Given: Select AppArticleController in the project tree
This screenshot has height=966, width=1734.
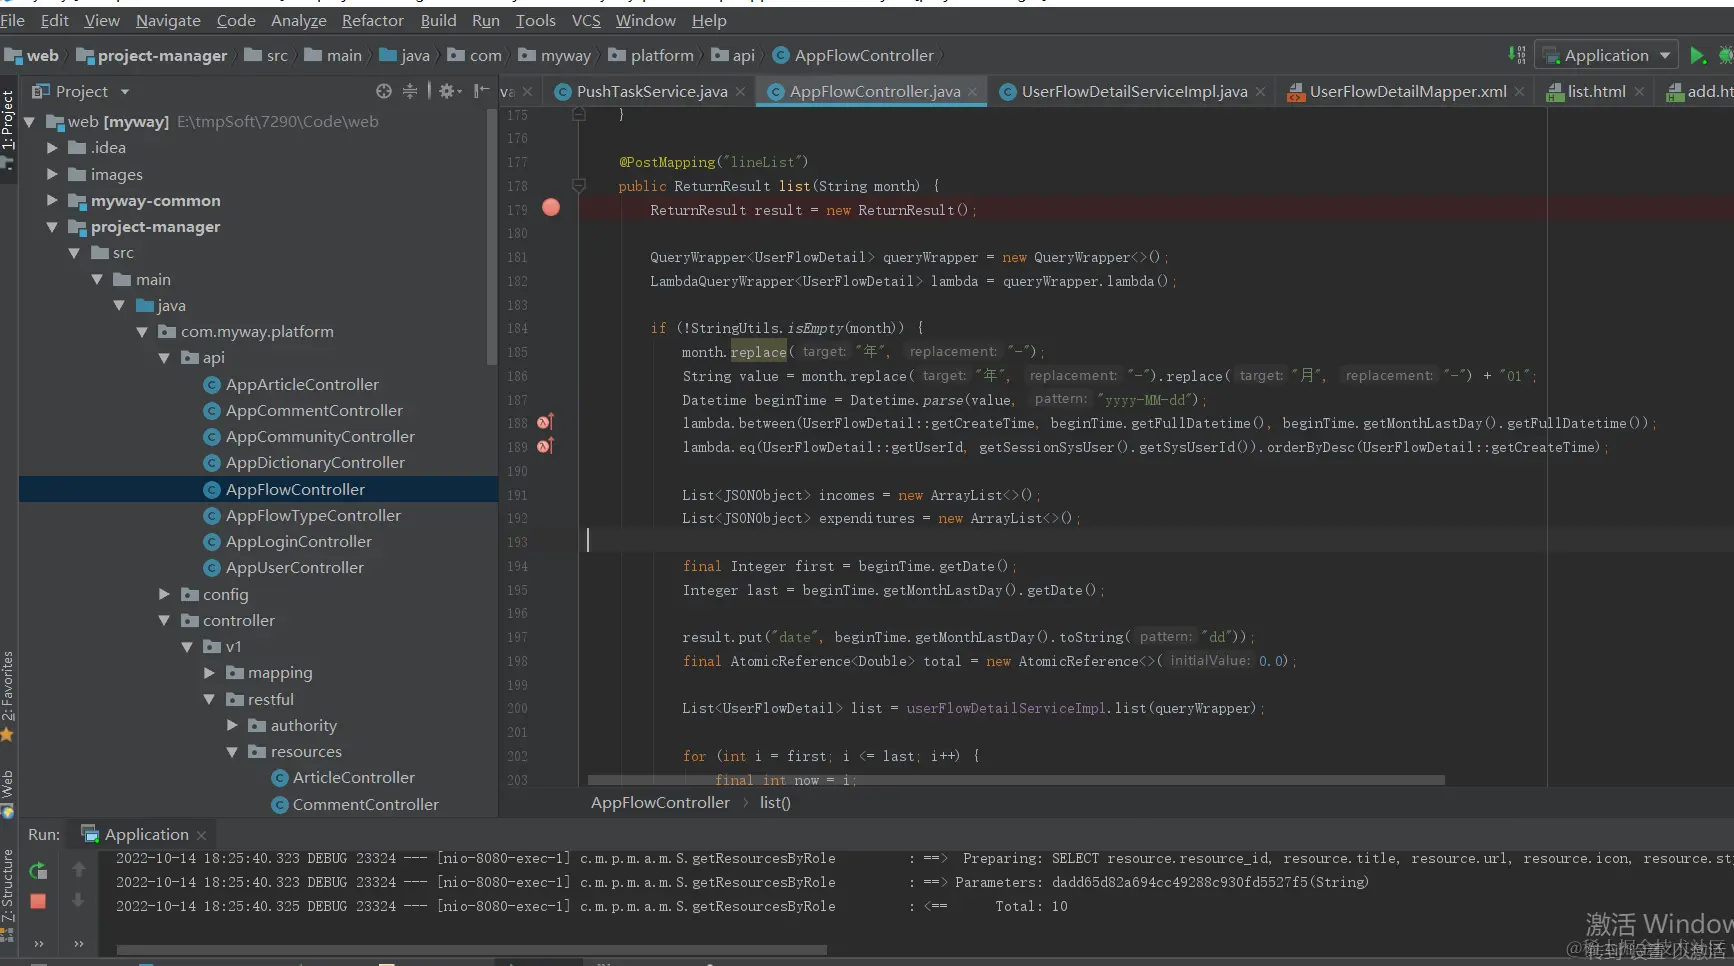Looking at the screenshot, I should coord(302,385).
